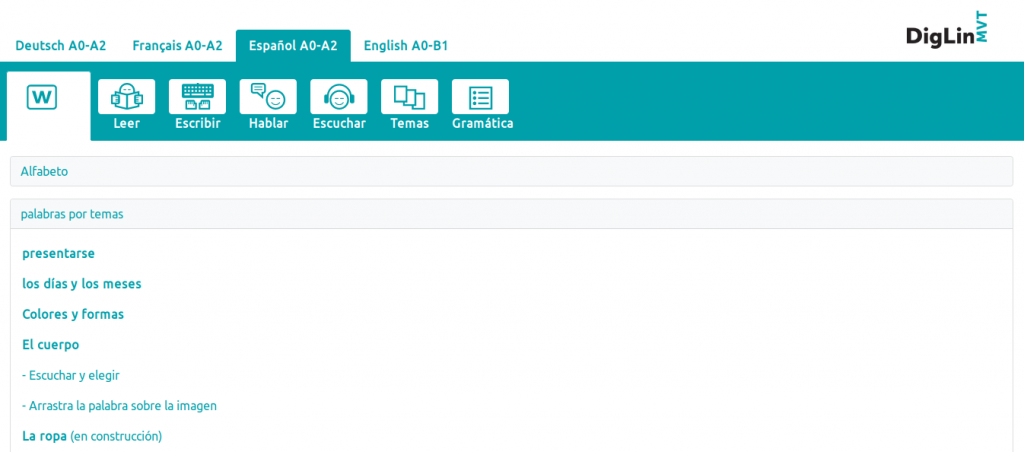This screenshot has width=1024, height=452.
Task: Start the Escuchar y elegir exercise
Action: pos(71,375)
